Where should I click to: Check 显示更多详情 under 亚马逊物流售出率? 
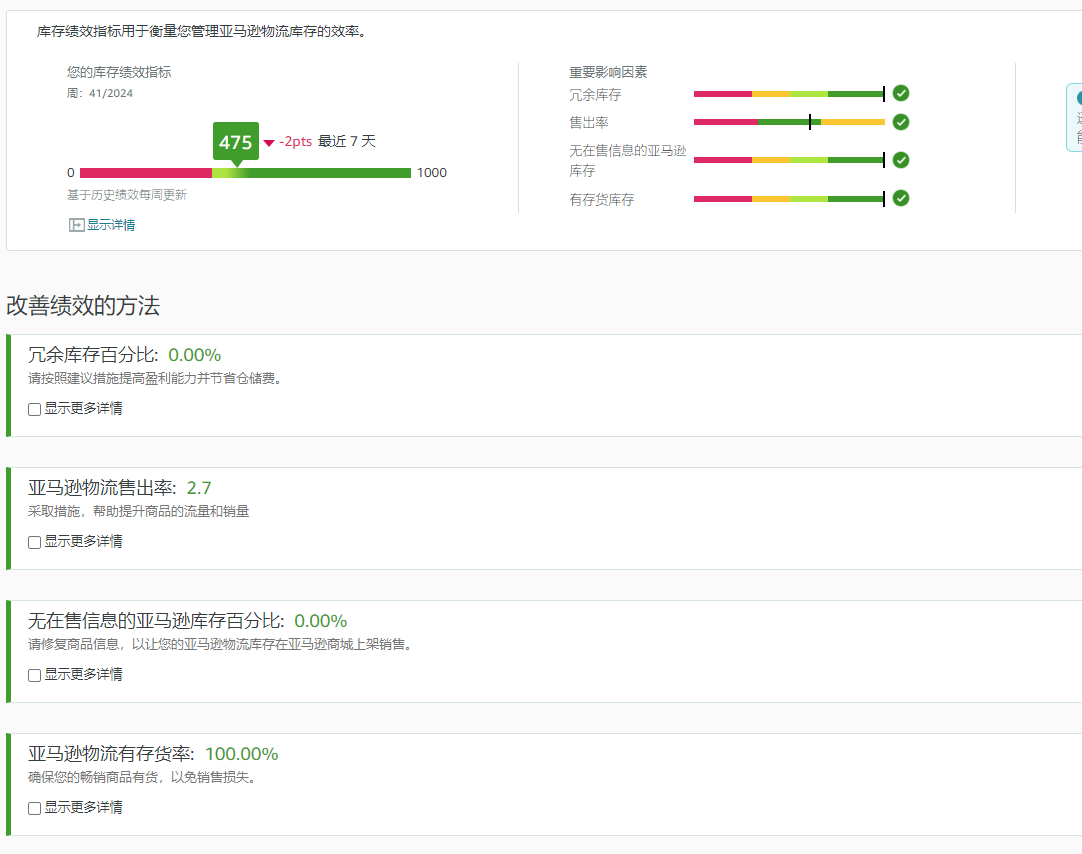35,543
